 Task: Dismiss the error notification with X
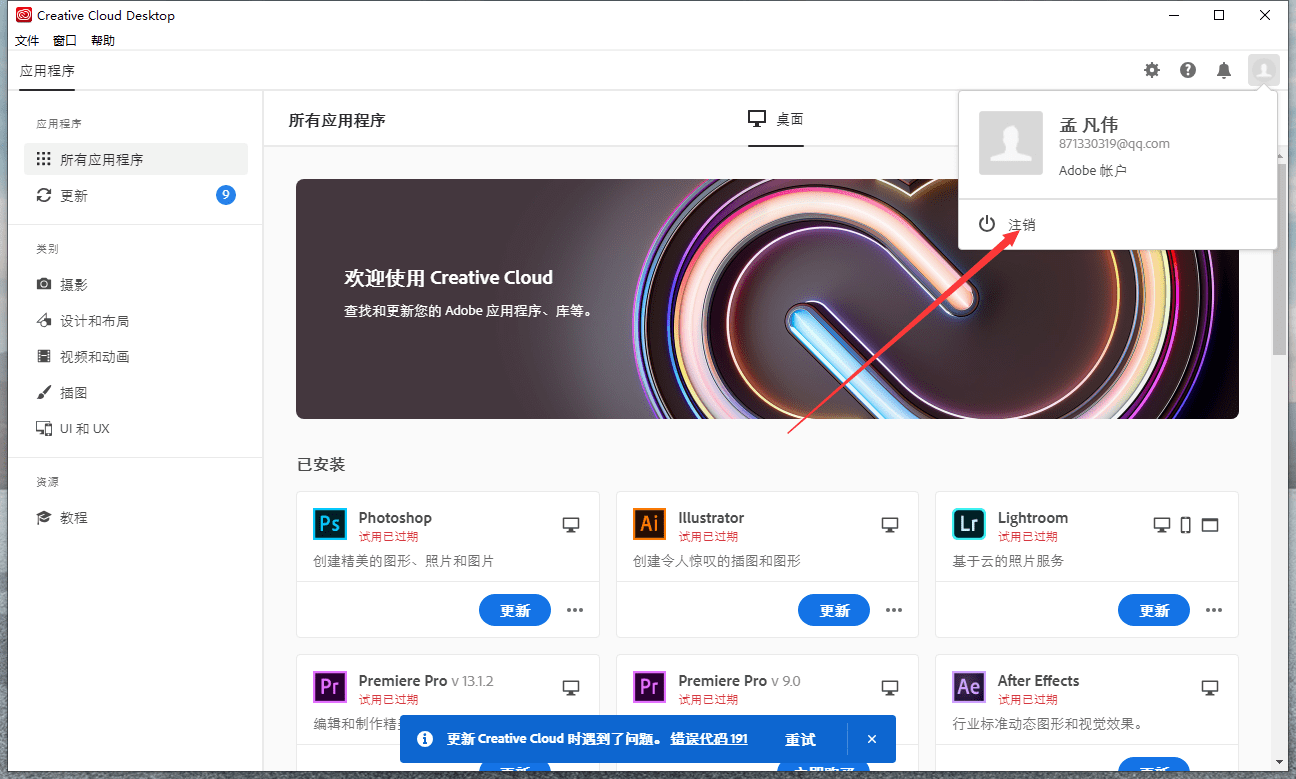coord(872,739)
